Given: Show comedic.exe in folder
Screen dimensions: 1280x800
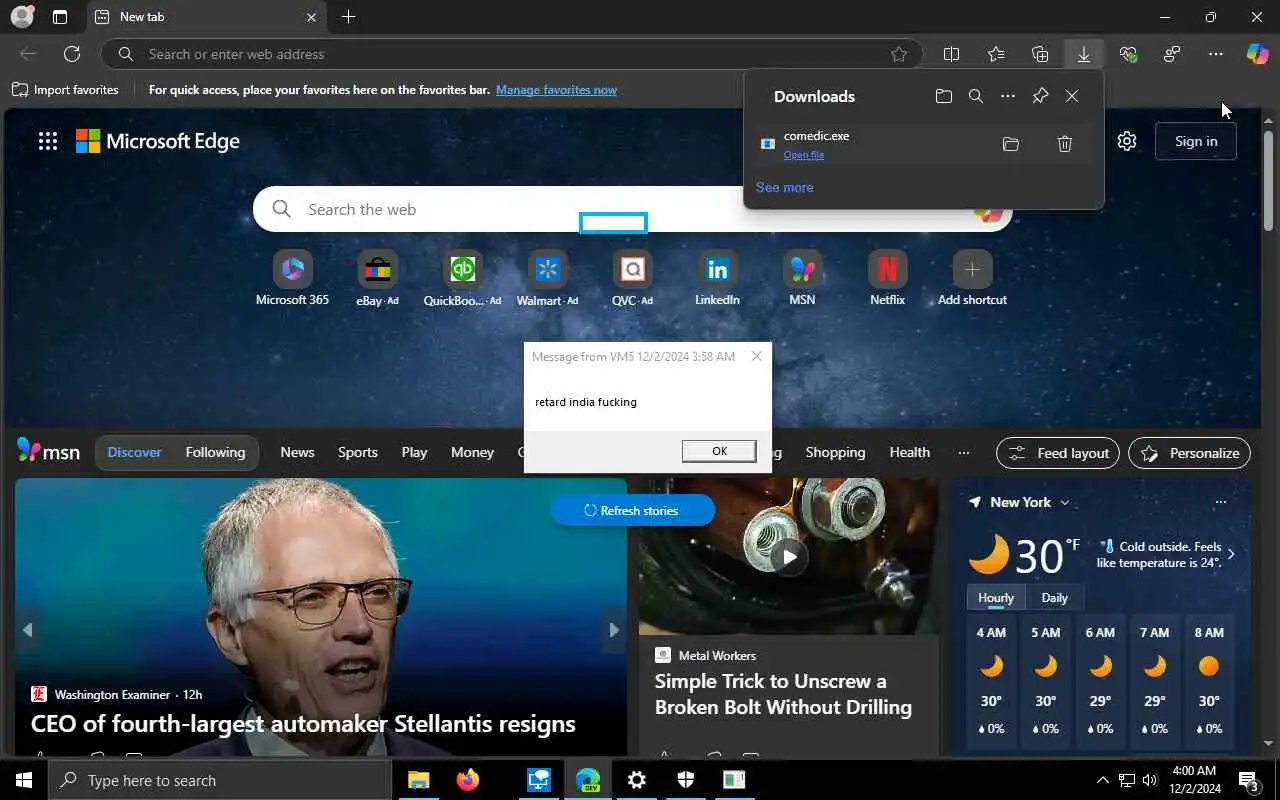Looking at the screenshot, I should tap(1010, 144).
